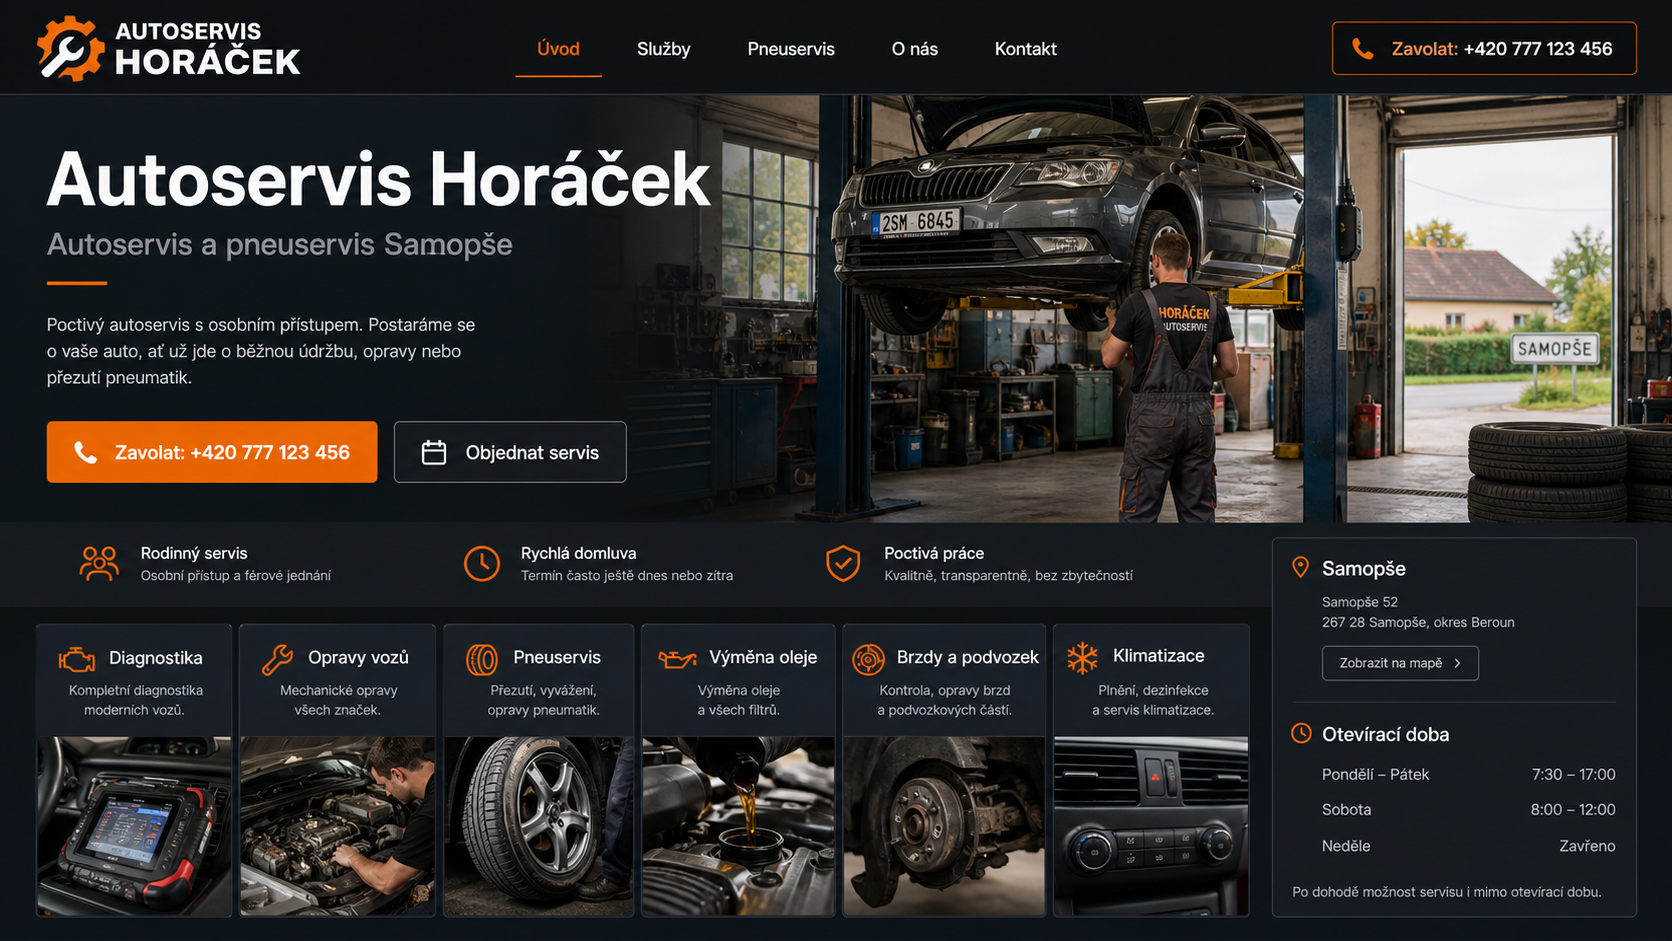1672x941 pixels.
Task: Open the Brzdy a podvozek service title
Action: point(967,658)
